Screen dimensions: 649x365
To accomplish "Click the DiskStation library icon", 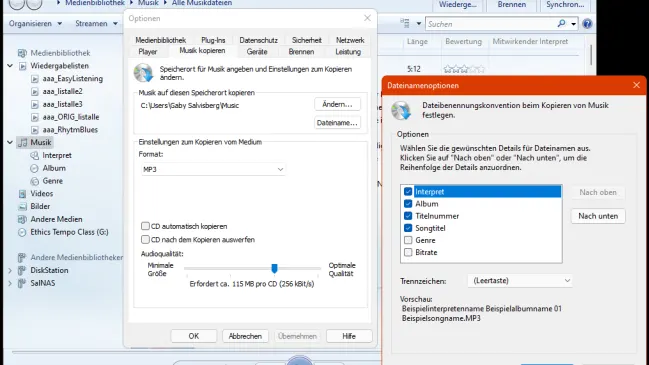I will tap(22, 271).
